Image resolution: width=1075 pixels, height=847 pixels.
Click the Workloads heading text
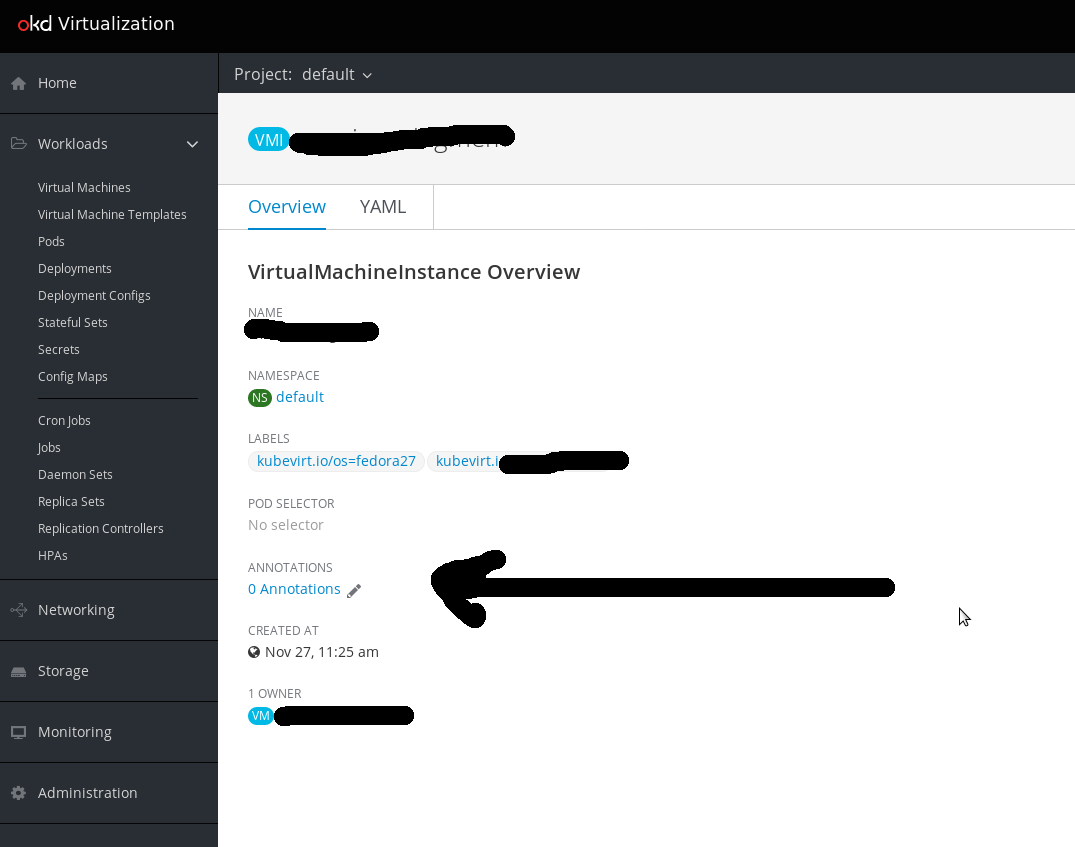click(x=73, y=144)
